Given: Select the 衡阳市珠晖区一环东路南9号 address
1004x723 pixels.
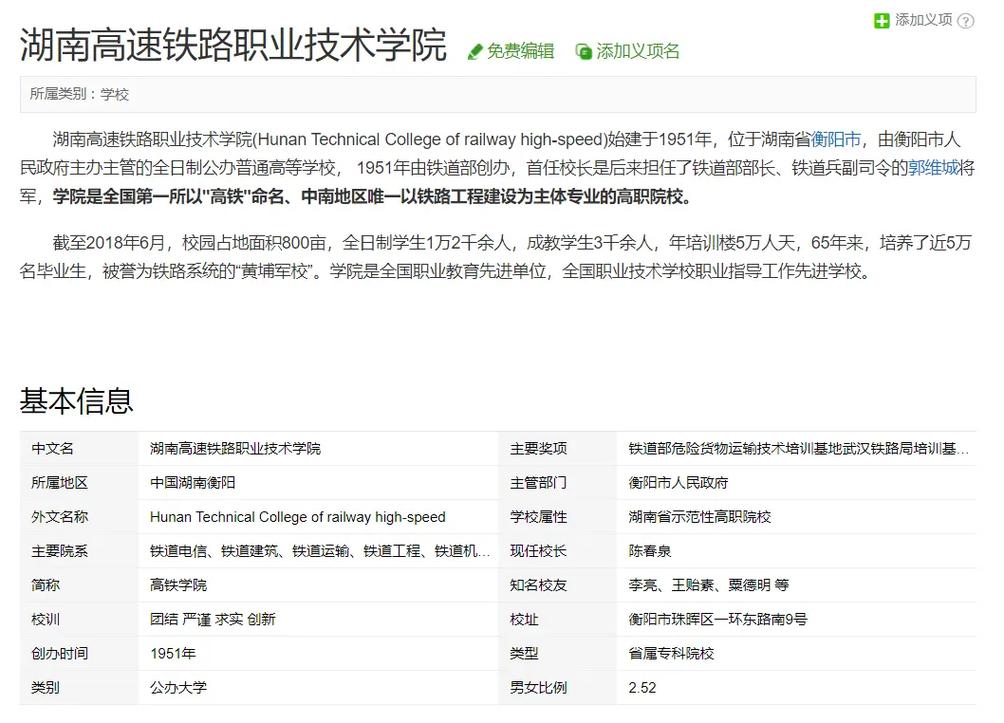Looking at the screenshot, I should click(x=717, y=620).
